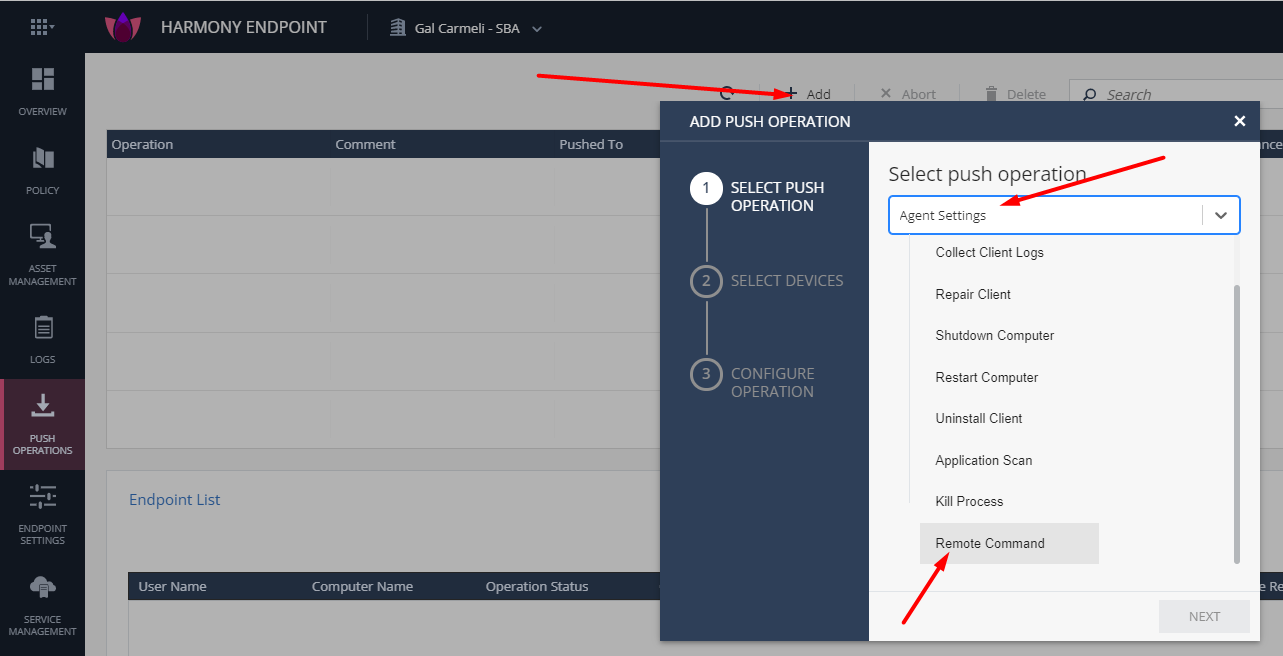Sort by the Comment column header
The image size is (1283, 656).
pos(365,144)
